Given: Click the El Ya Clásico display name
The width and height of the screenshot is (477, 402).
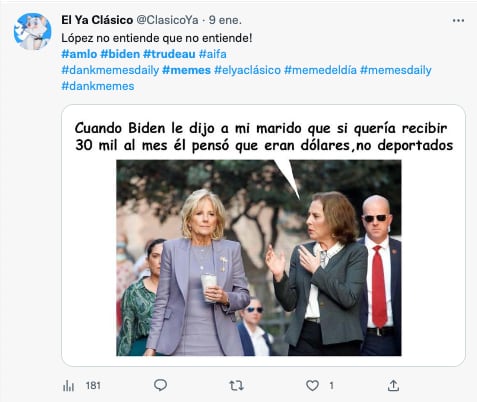Looking at the screenshot, I should [x=97, y=20].
